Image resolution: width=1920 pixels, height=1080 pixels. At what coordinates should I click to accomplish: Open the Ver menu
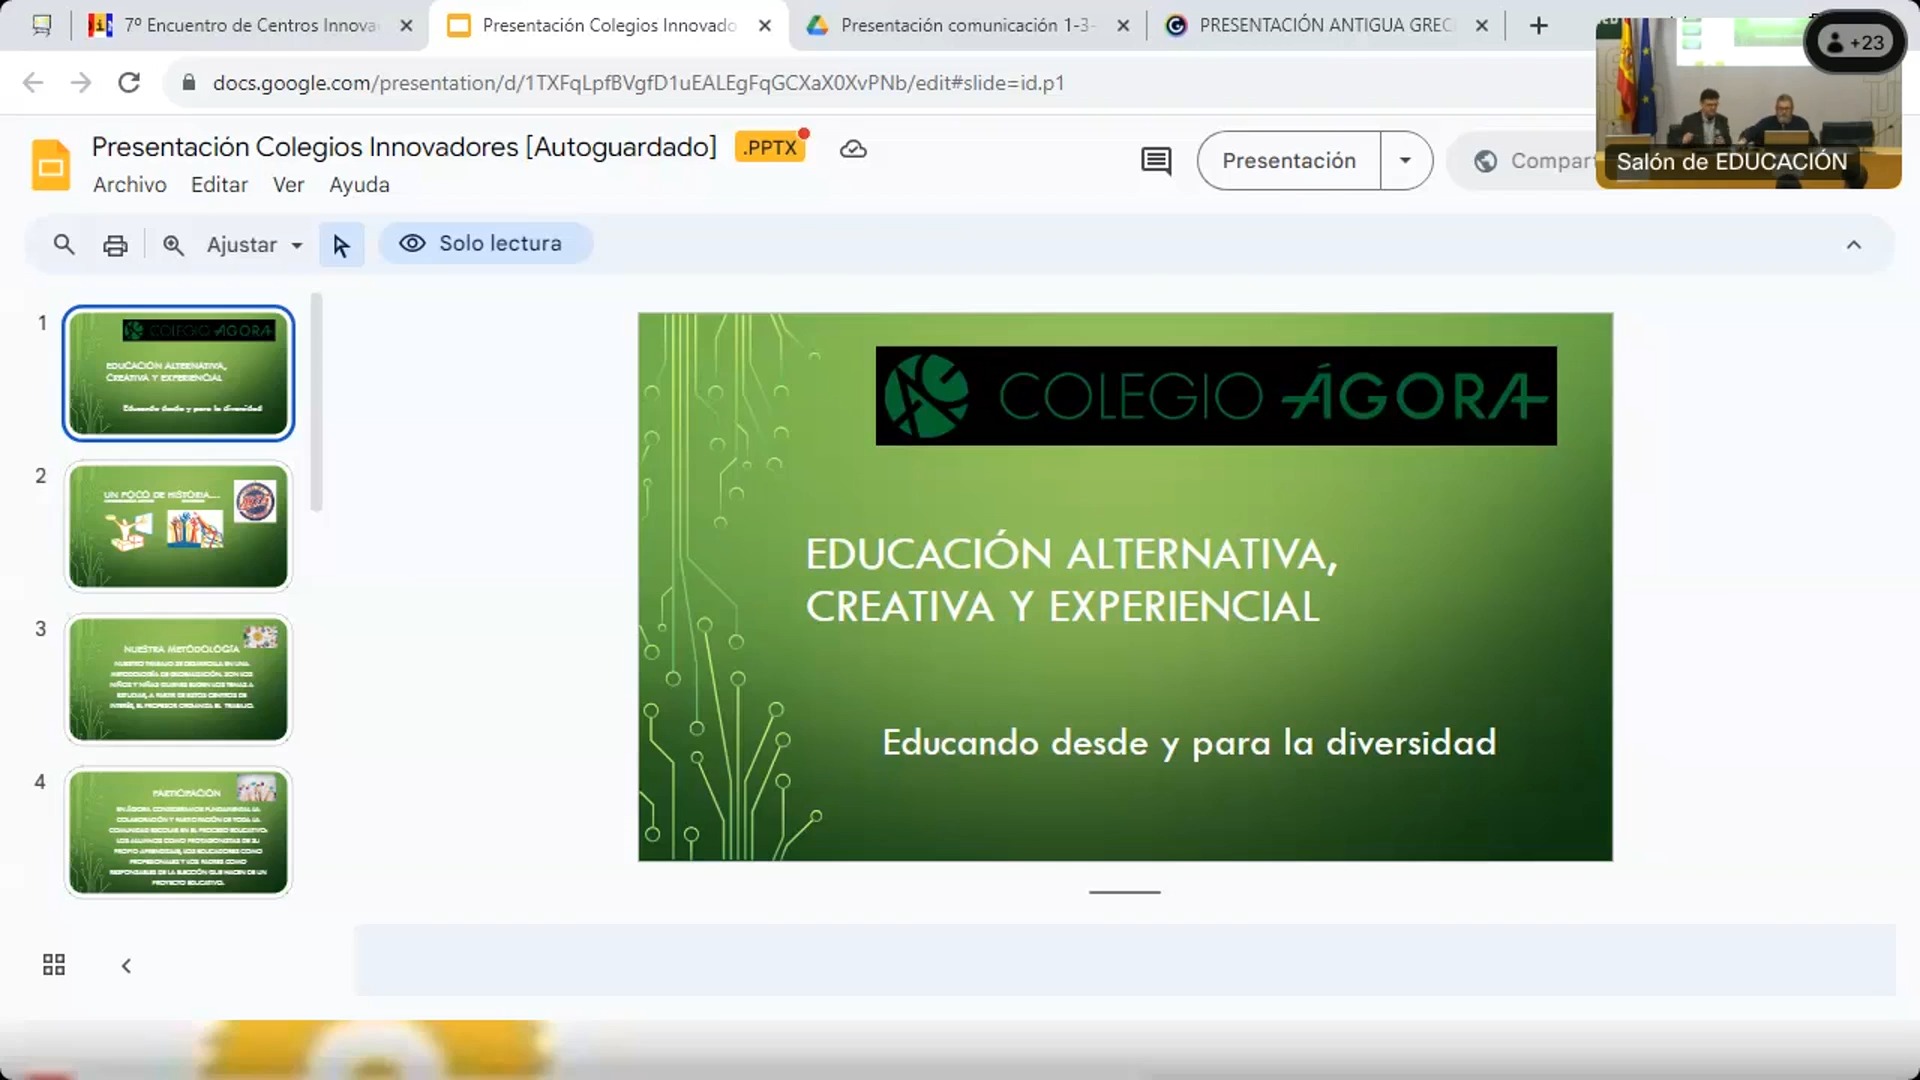point(288,185)
